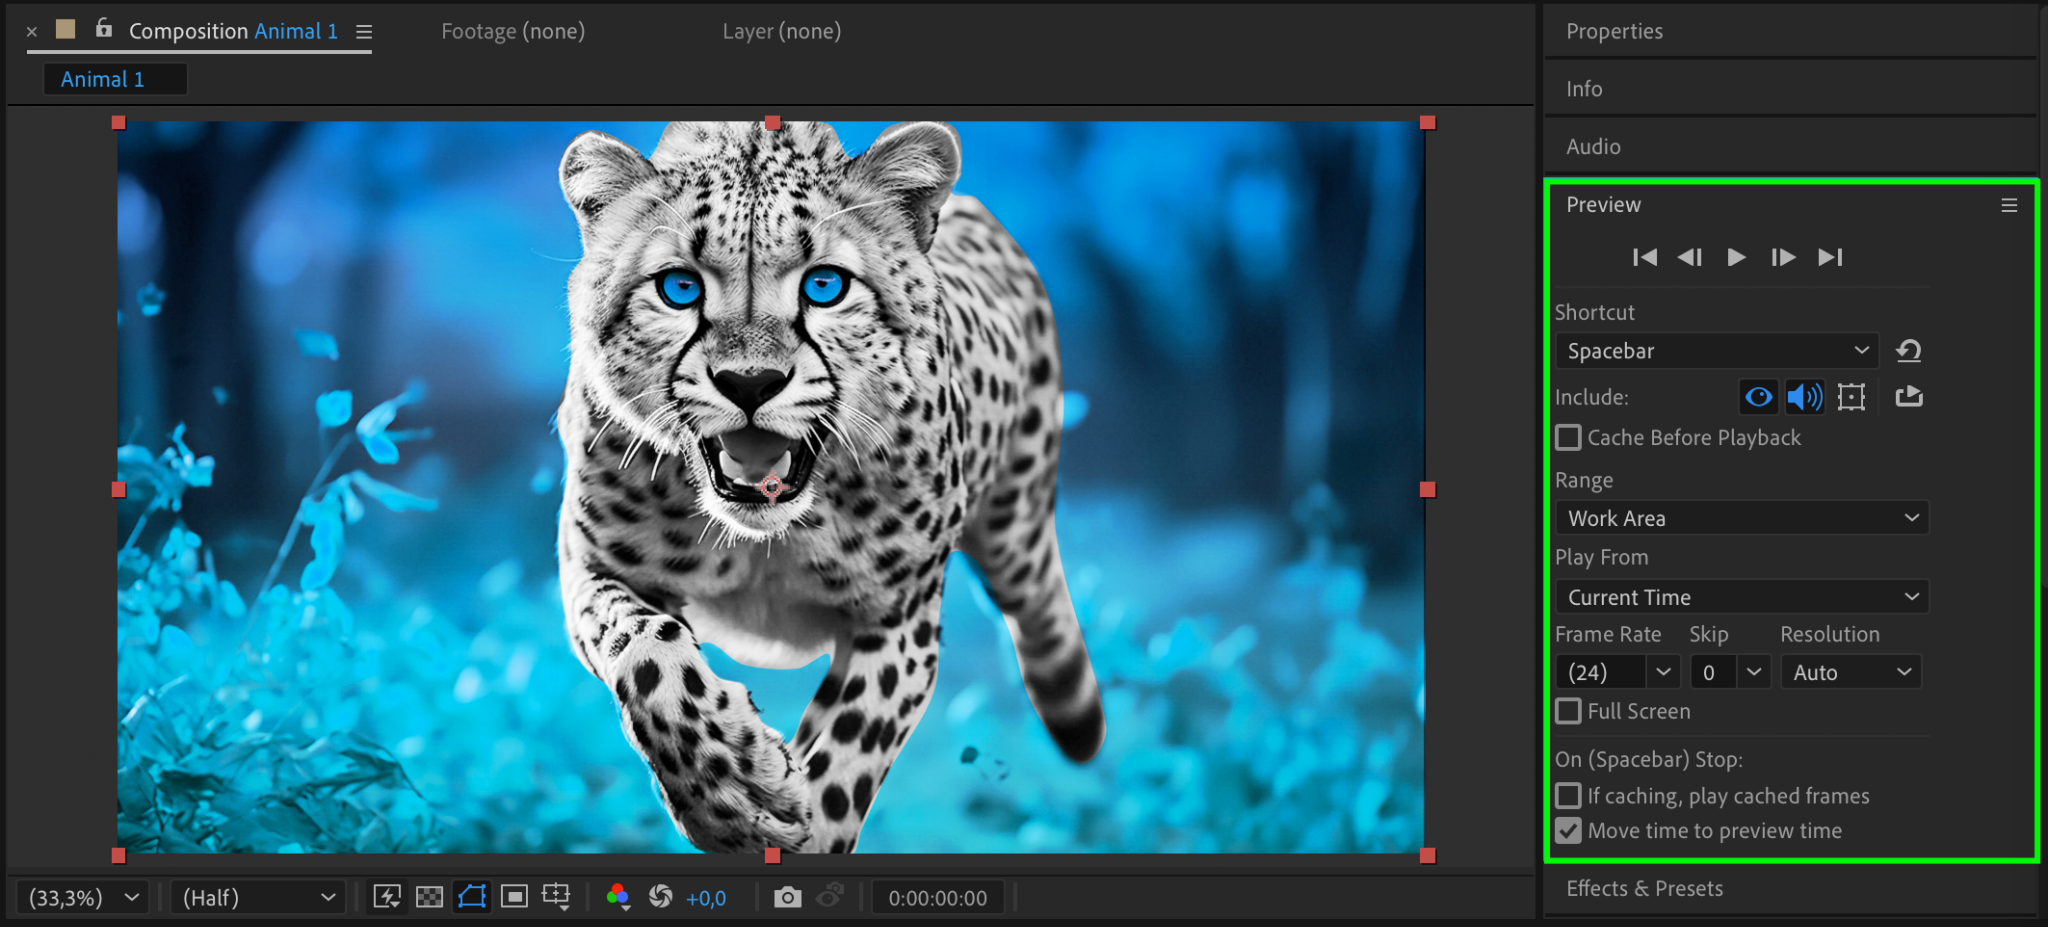Expand the magnification 33,3% dropdown
Viewport: 2048px width, 927px height.
(84, 898)
